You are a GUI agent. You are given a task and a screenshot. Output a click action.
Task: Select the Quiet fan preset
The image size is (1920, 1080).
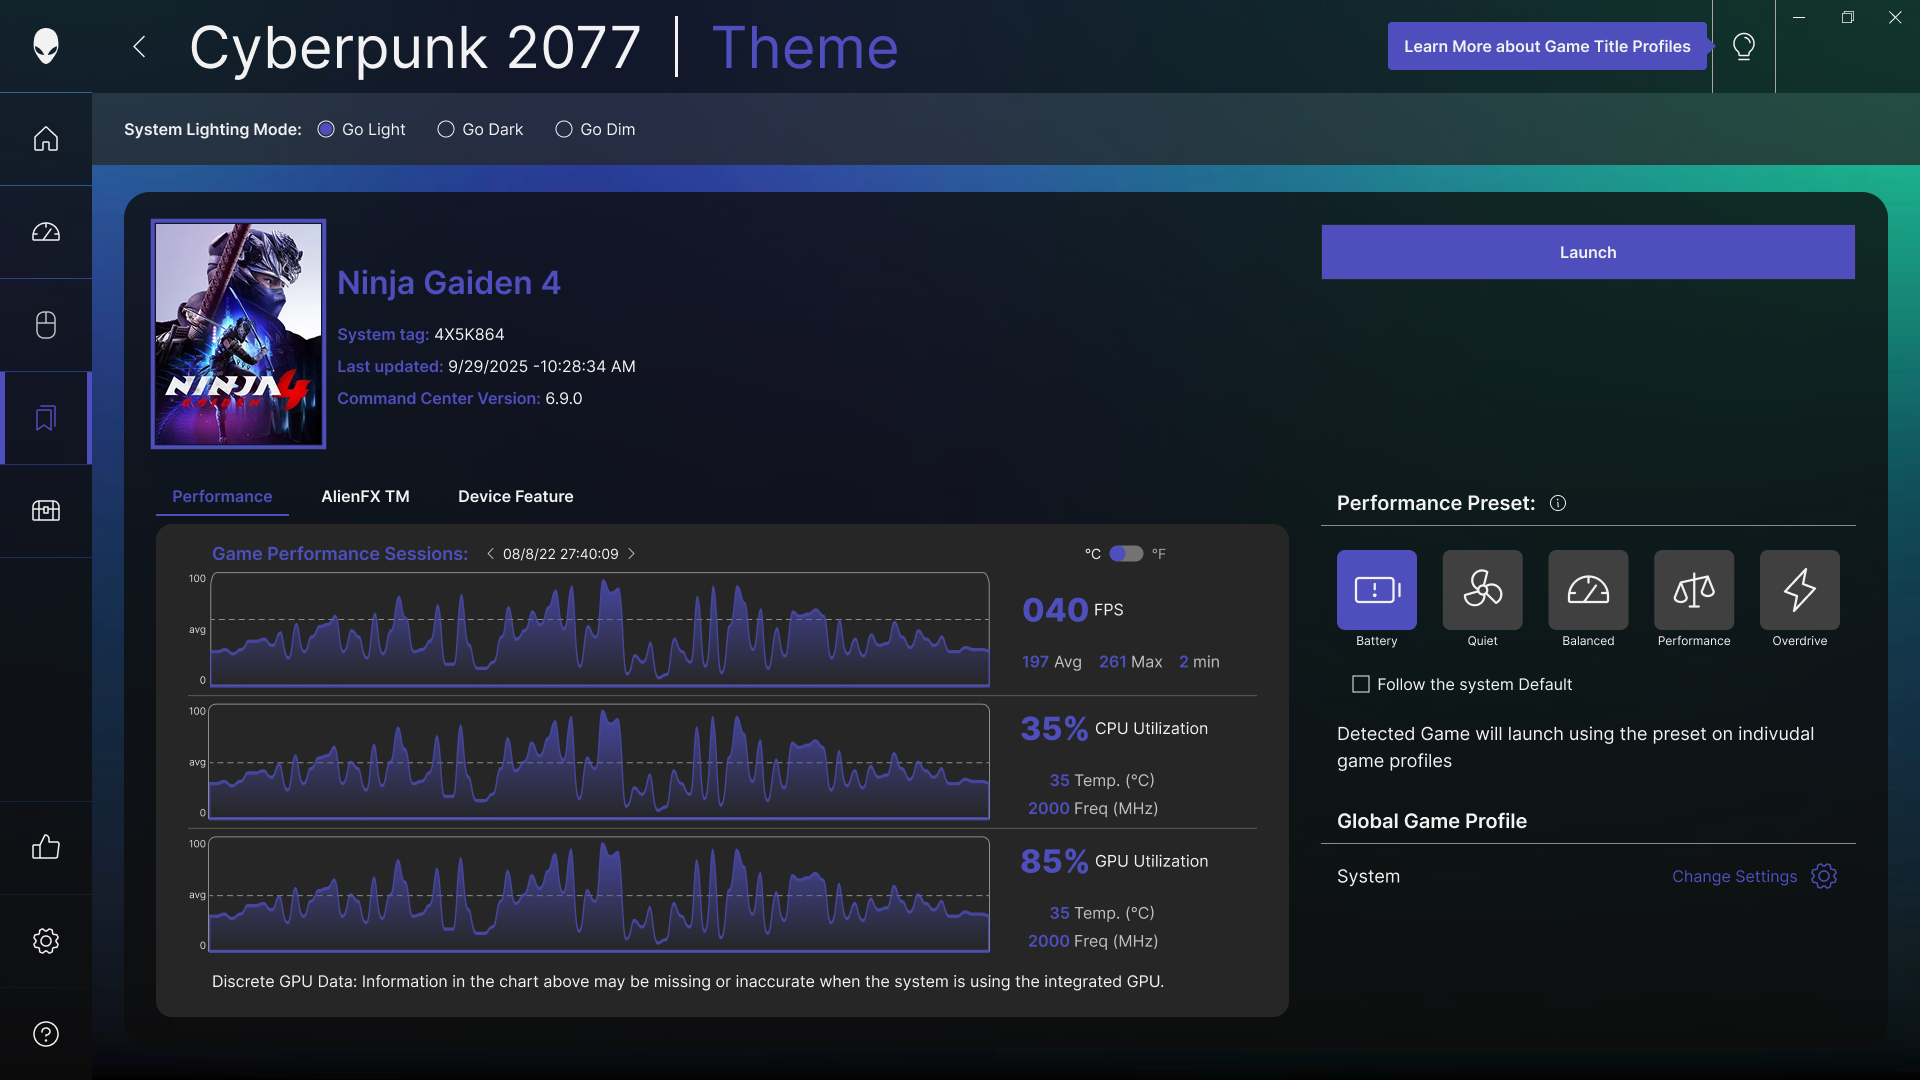point(1482,590)
